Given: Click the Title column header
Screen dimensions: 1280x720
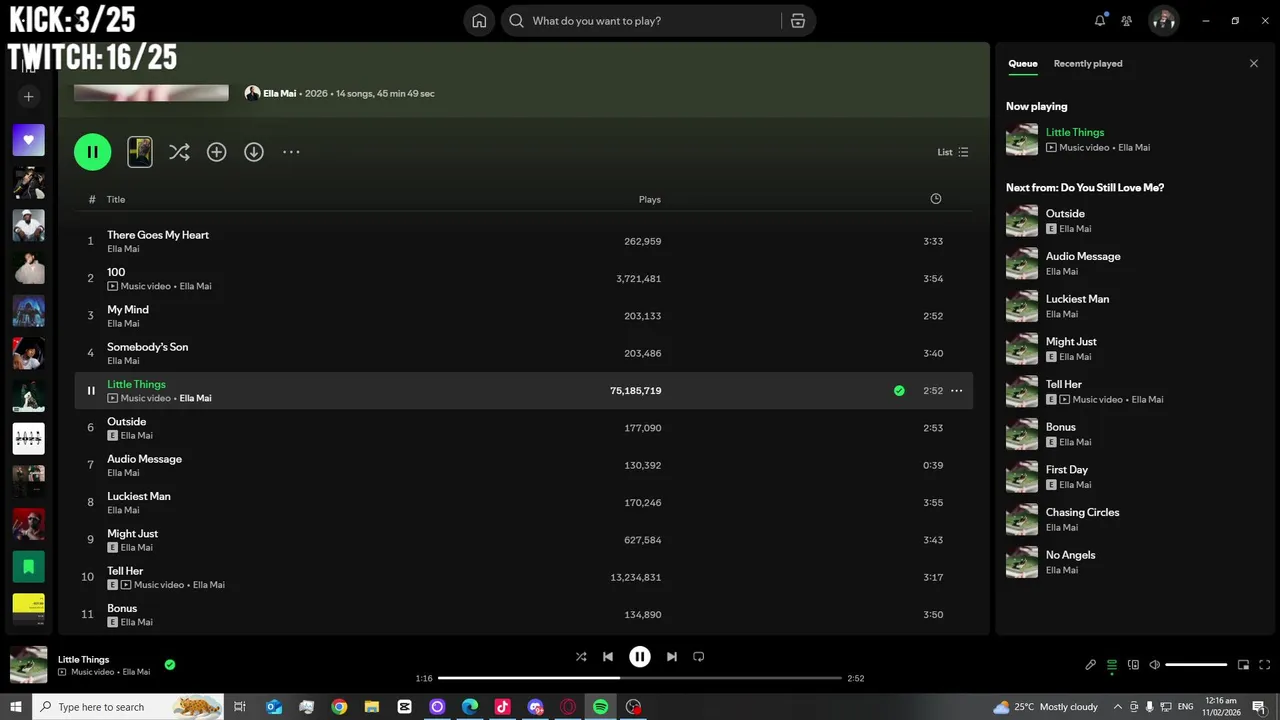Looking at the screenshot, I should tap(116, 199).
